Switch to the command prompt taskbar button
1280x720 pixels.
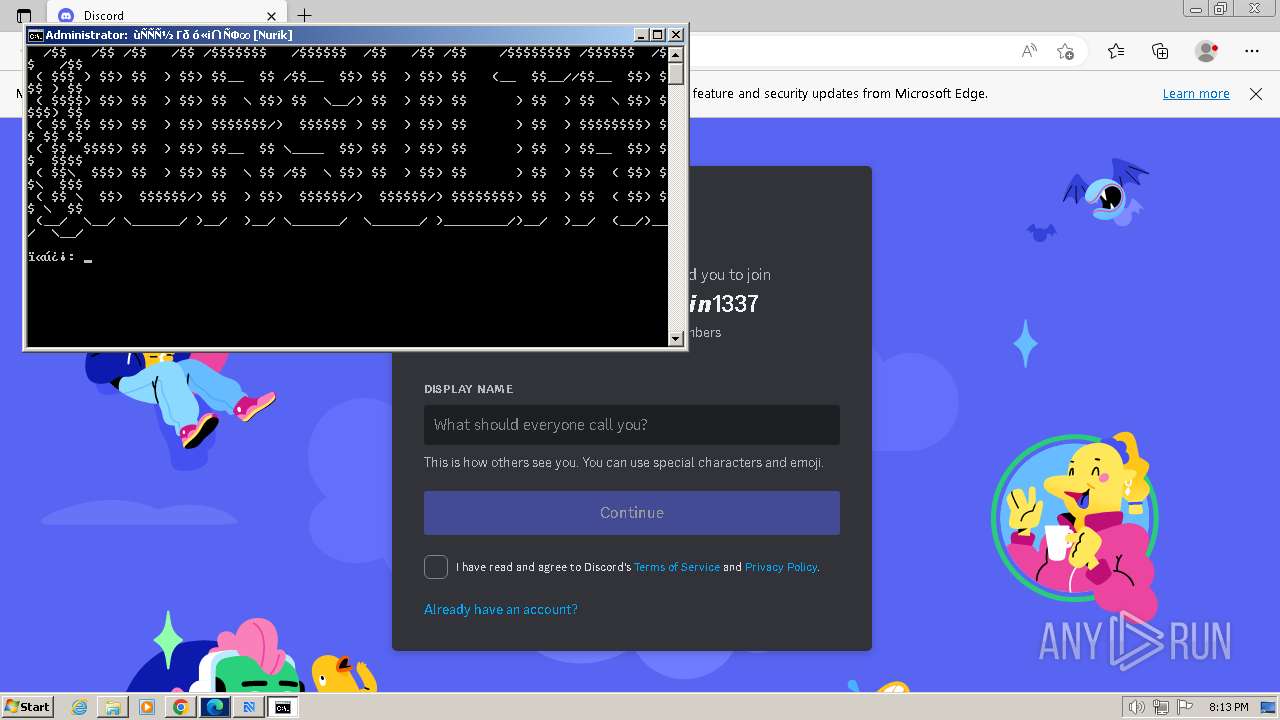coord(283,707)
